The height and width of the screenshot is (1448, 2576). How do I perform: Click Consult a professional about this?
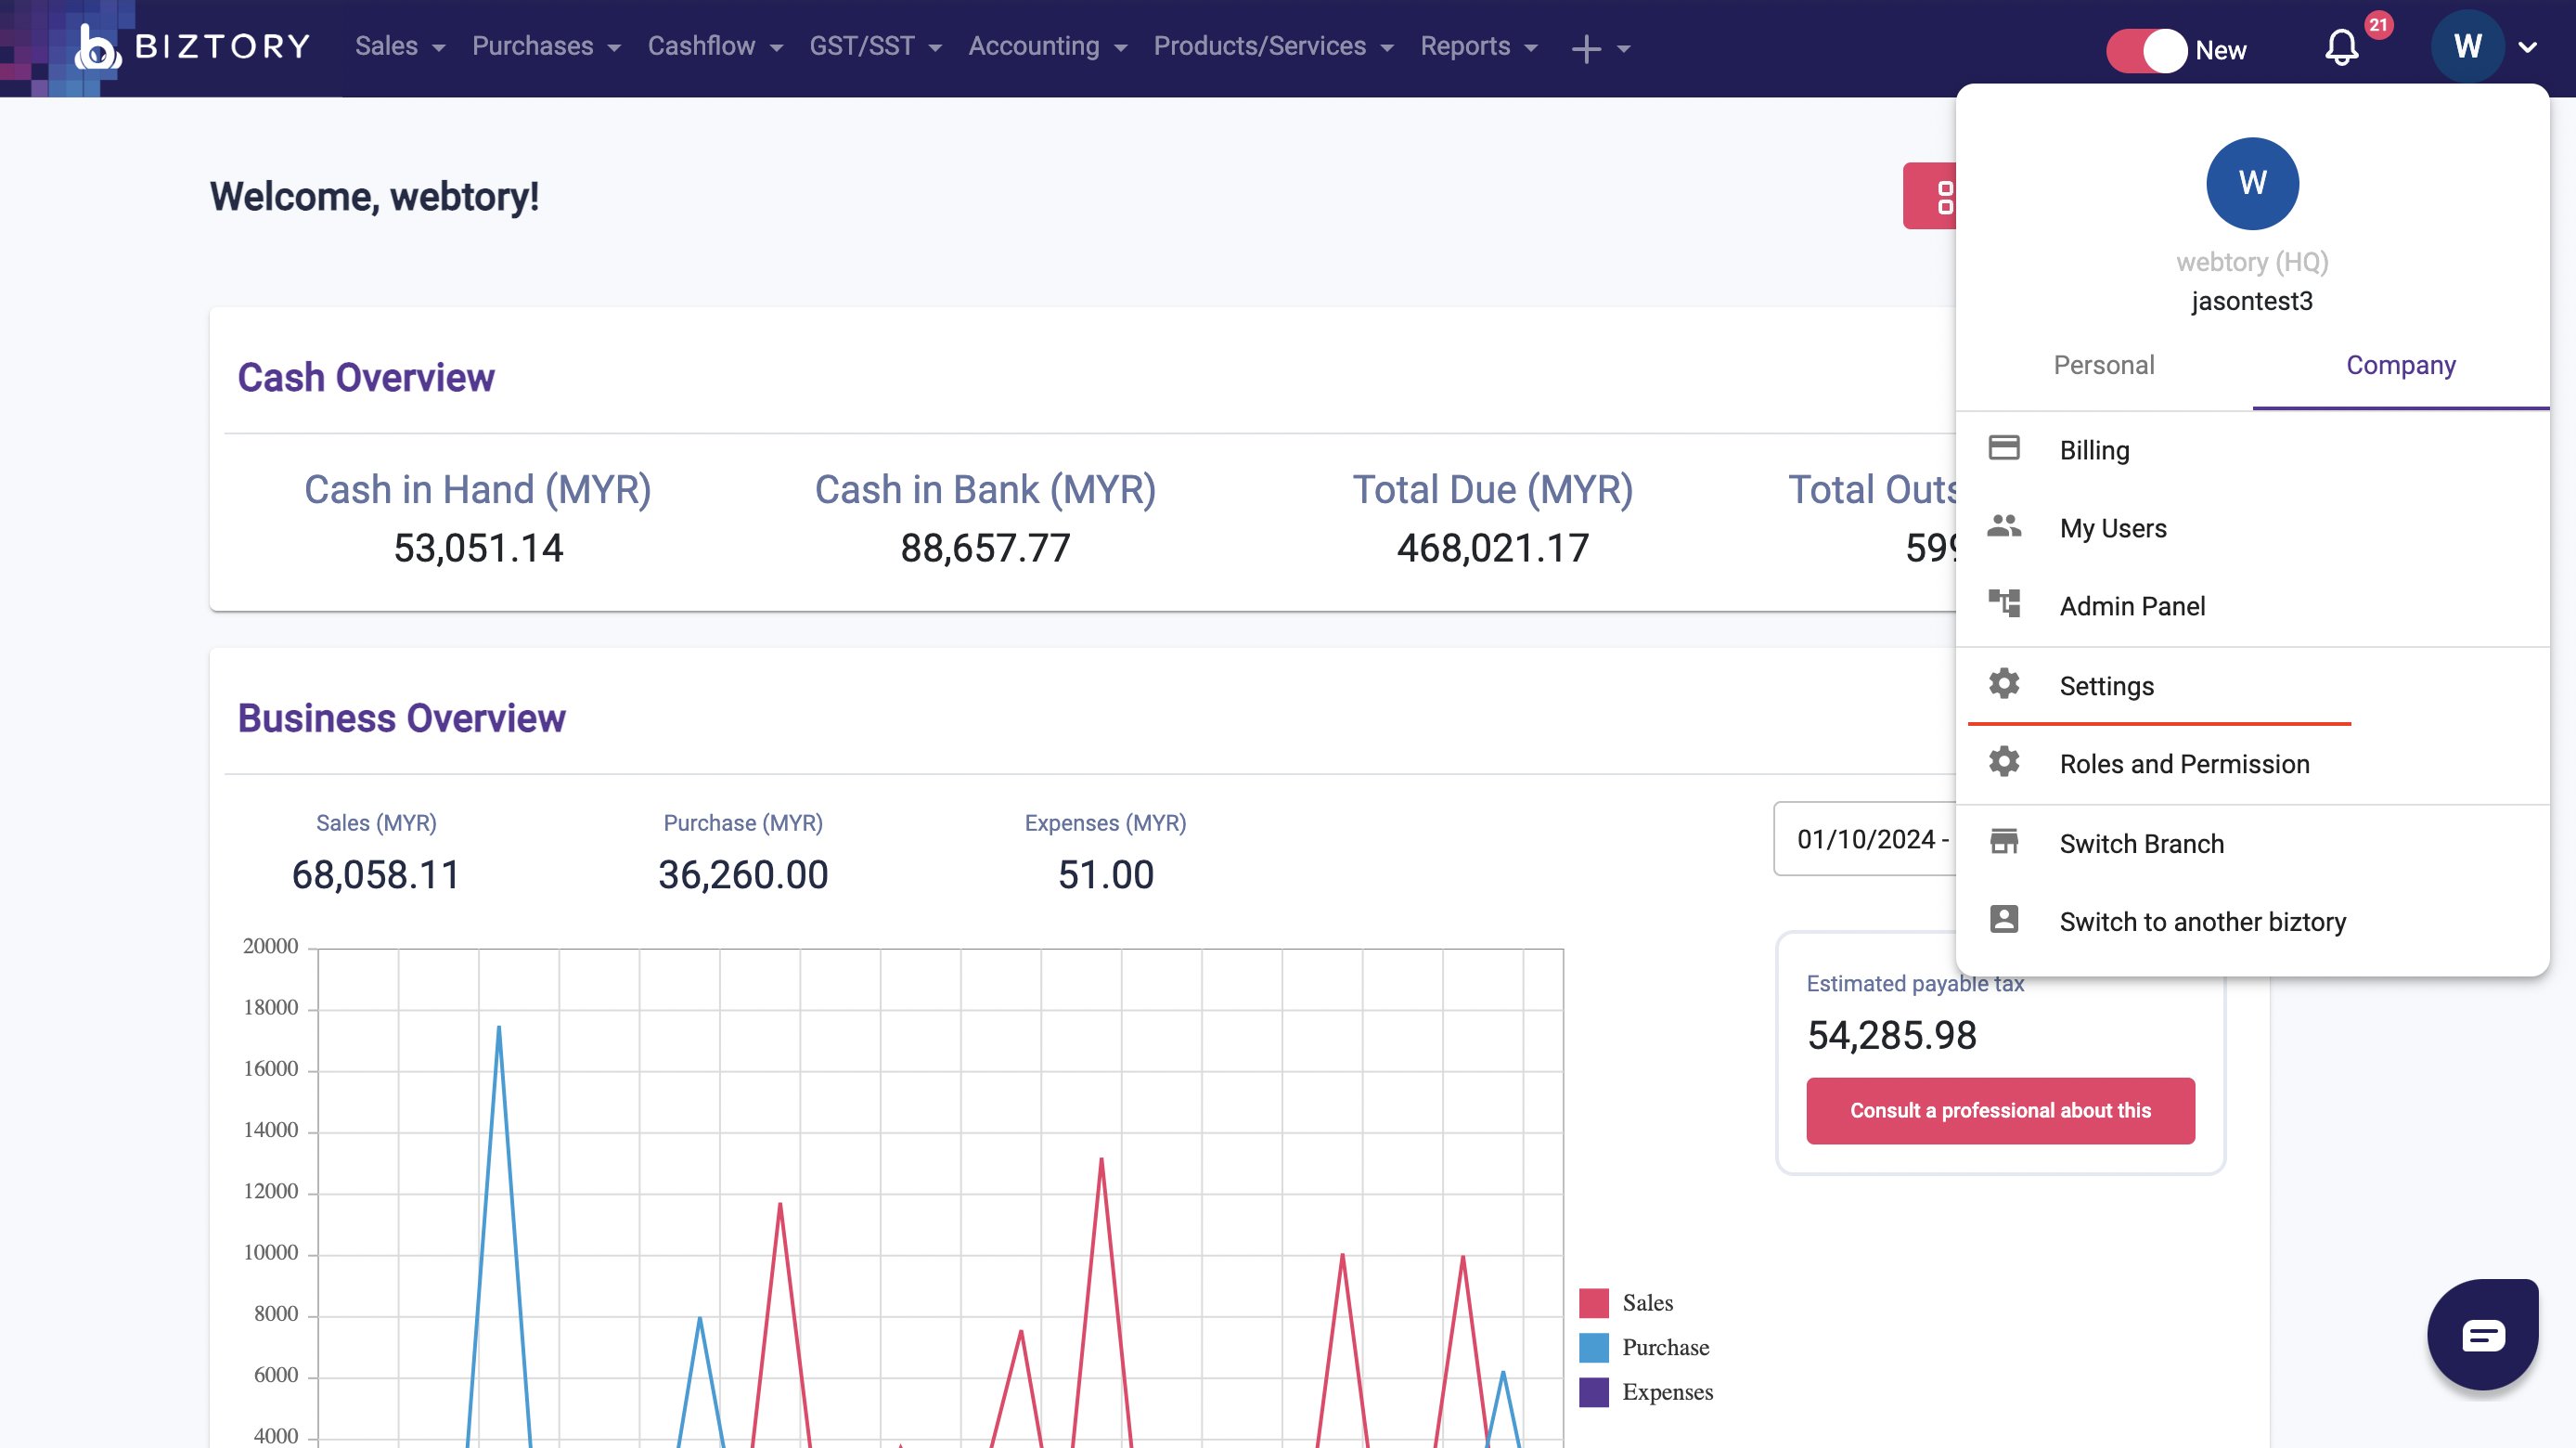pyautogui.click(x=2000, y=1110)
